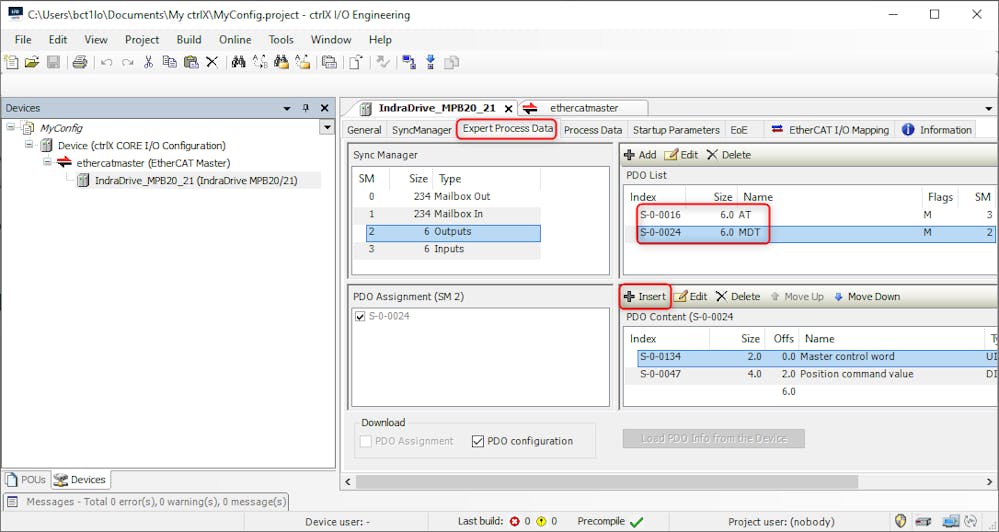The height and width of the screenshot is (532, 999).
Task: Click the Replace in project folder icon
Action: point(303,62)
